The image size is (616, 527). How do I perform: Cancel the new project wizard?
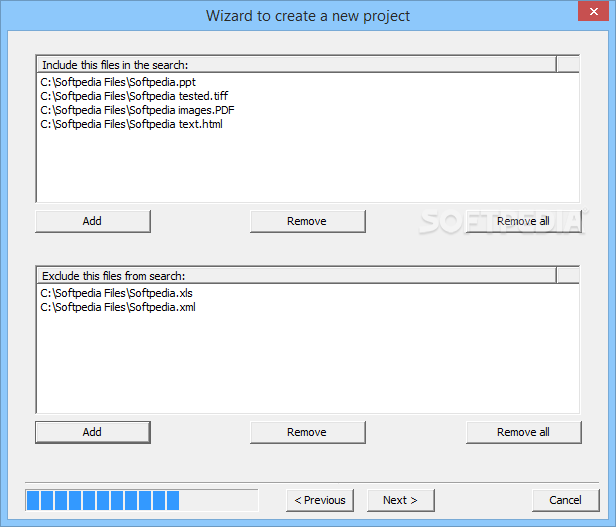(566, 500)
